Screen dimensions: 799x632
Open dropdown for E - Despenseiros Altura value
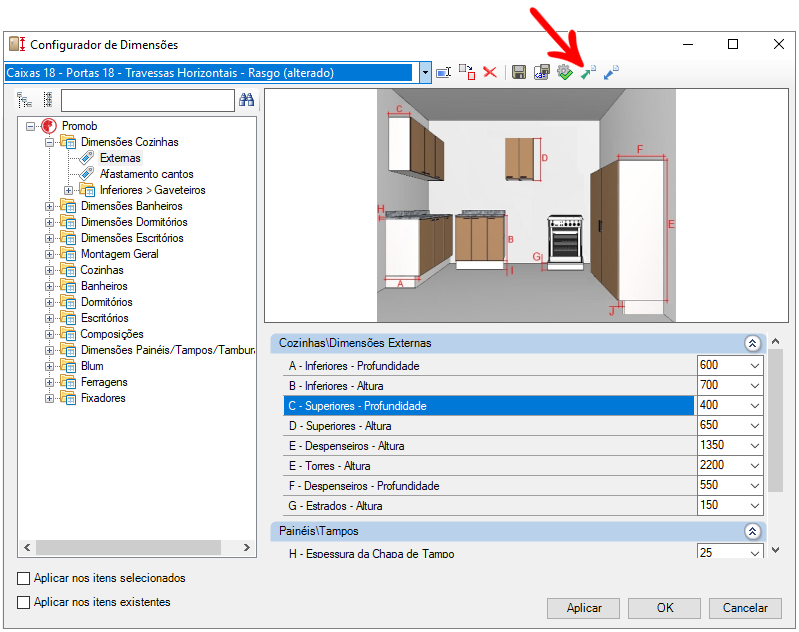(755, 445)
